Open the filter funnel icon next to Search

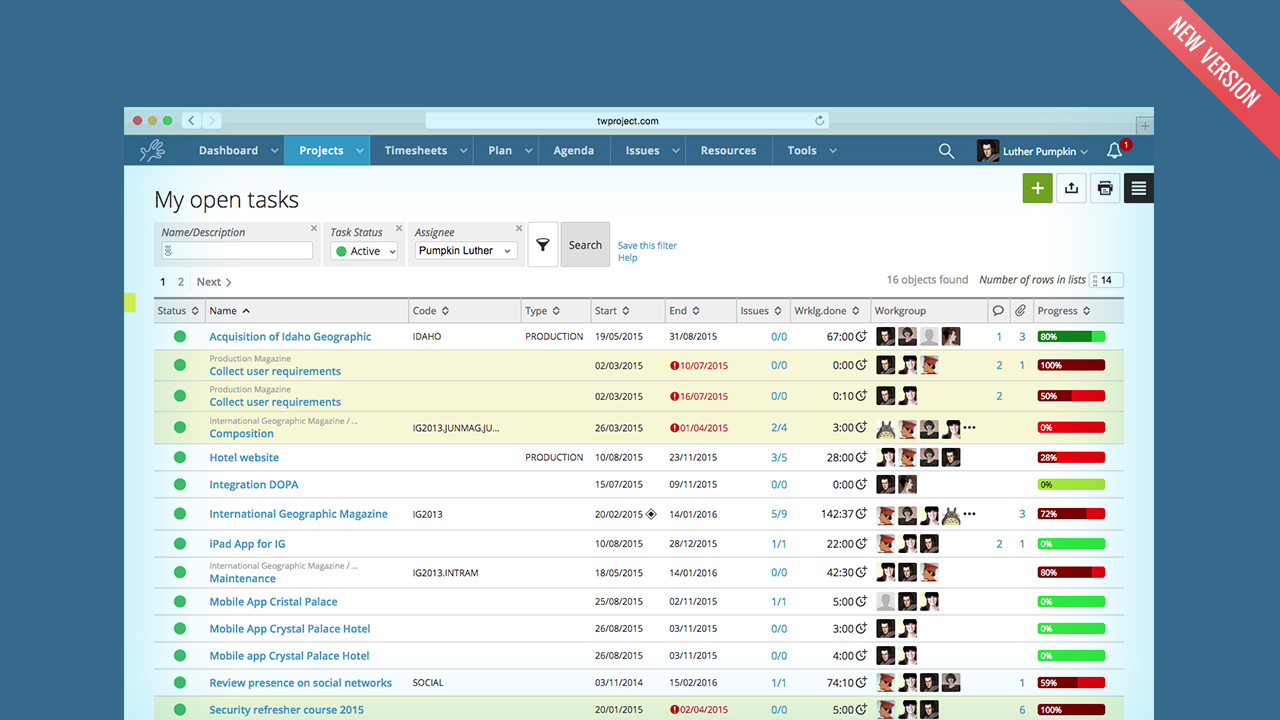(x=542, y=244)
